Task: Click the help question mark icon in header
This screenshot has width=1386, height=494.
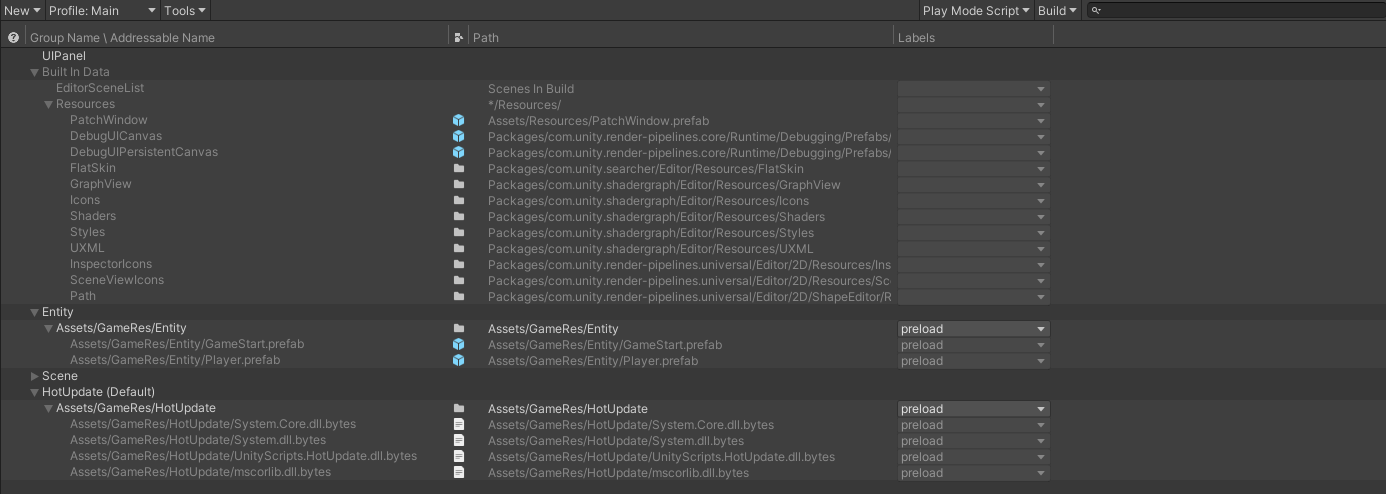Action: tap(13, 37)
